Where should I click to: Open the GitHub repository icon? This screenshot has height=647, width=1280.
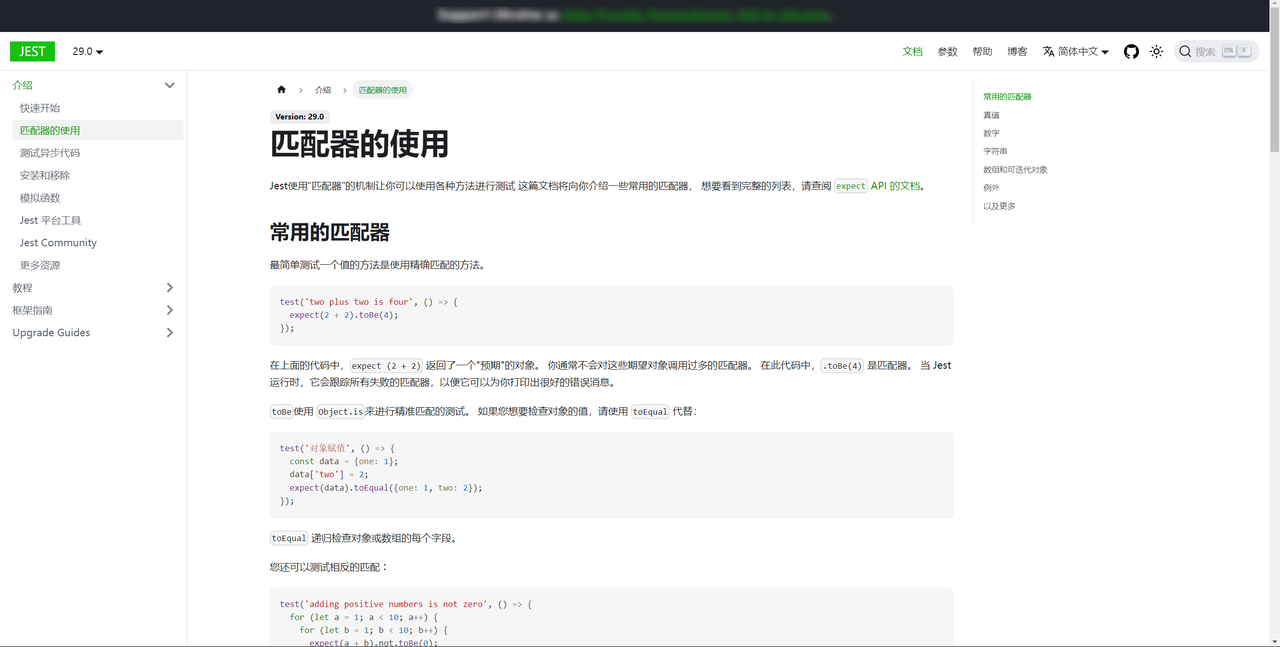click(x=1131, y=51)
